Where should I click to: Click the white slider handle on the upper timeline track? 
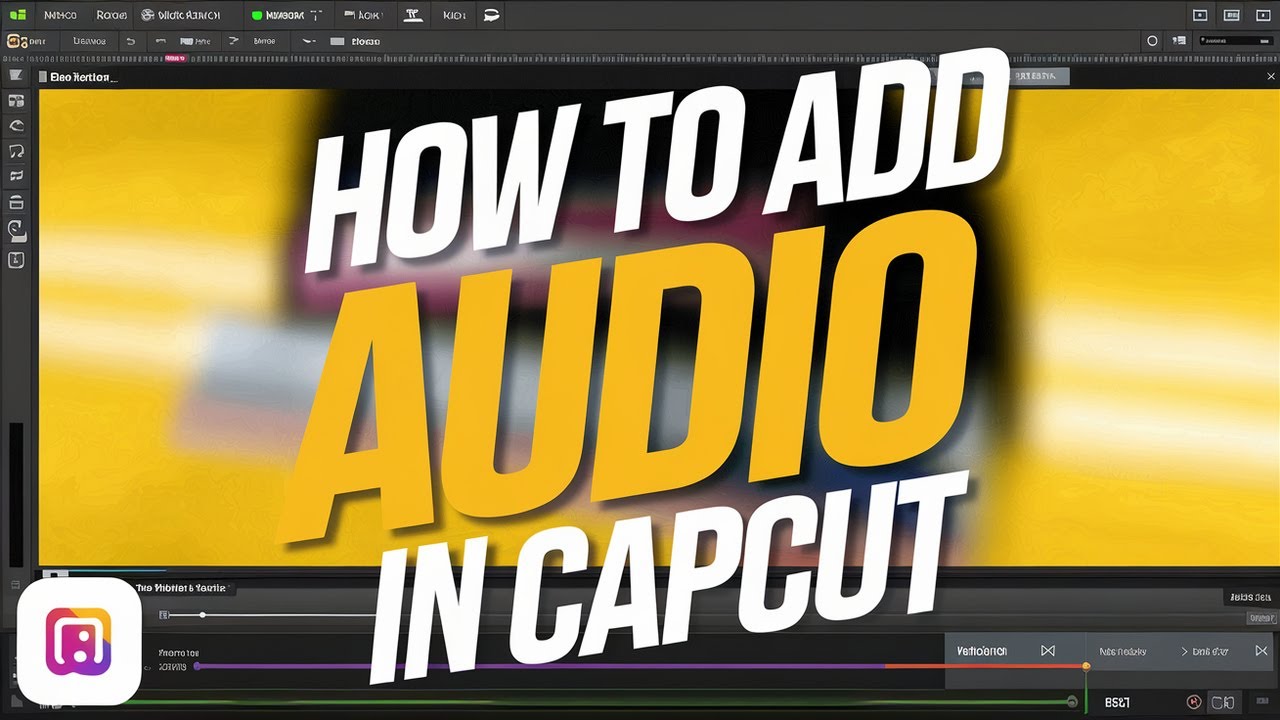coord(202,615)
